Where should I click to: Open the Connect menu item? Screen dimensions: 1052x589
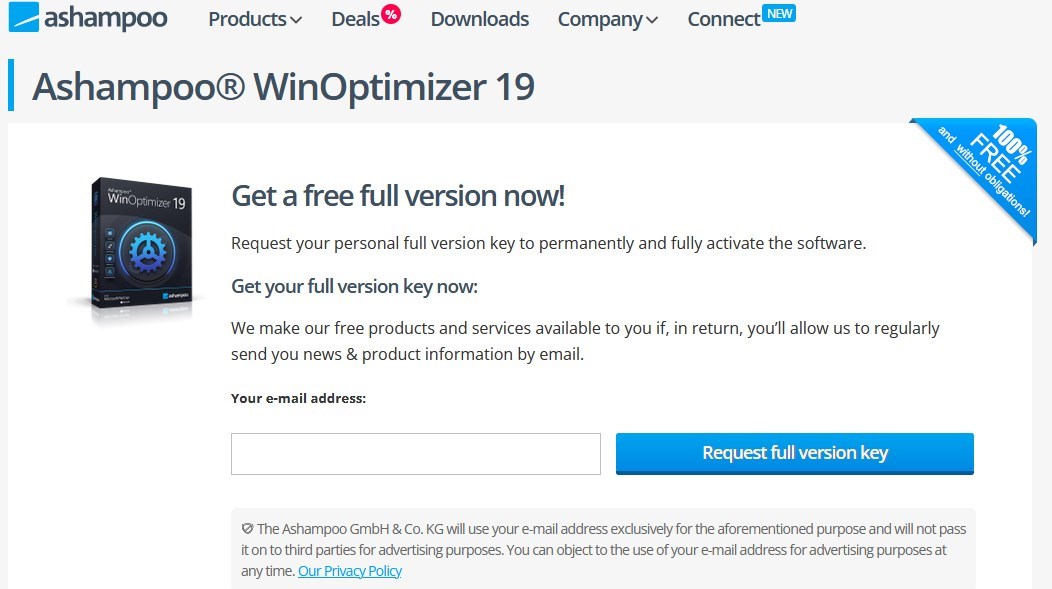pyautogui.click(x=723, y=19)
